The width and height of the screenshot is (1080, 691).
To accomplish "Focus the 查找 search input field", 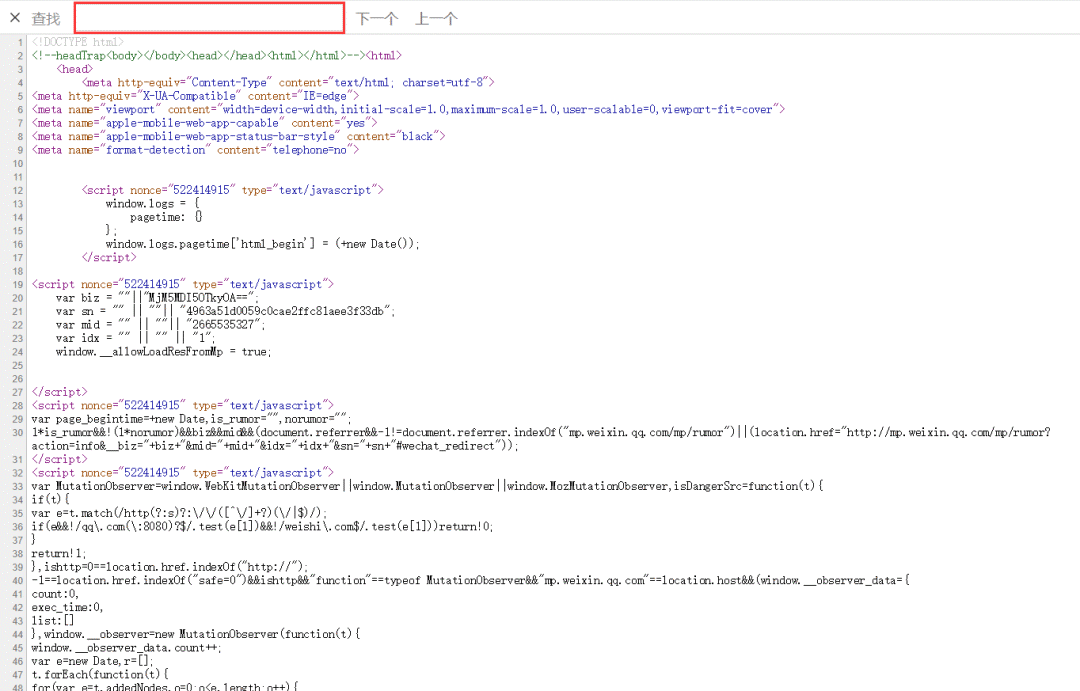I will (209, 18).
